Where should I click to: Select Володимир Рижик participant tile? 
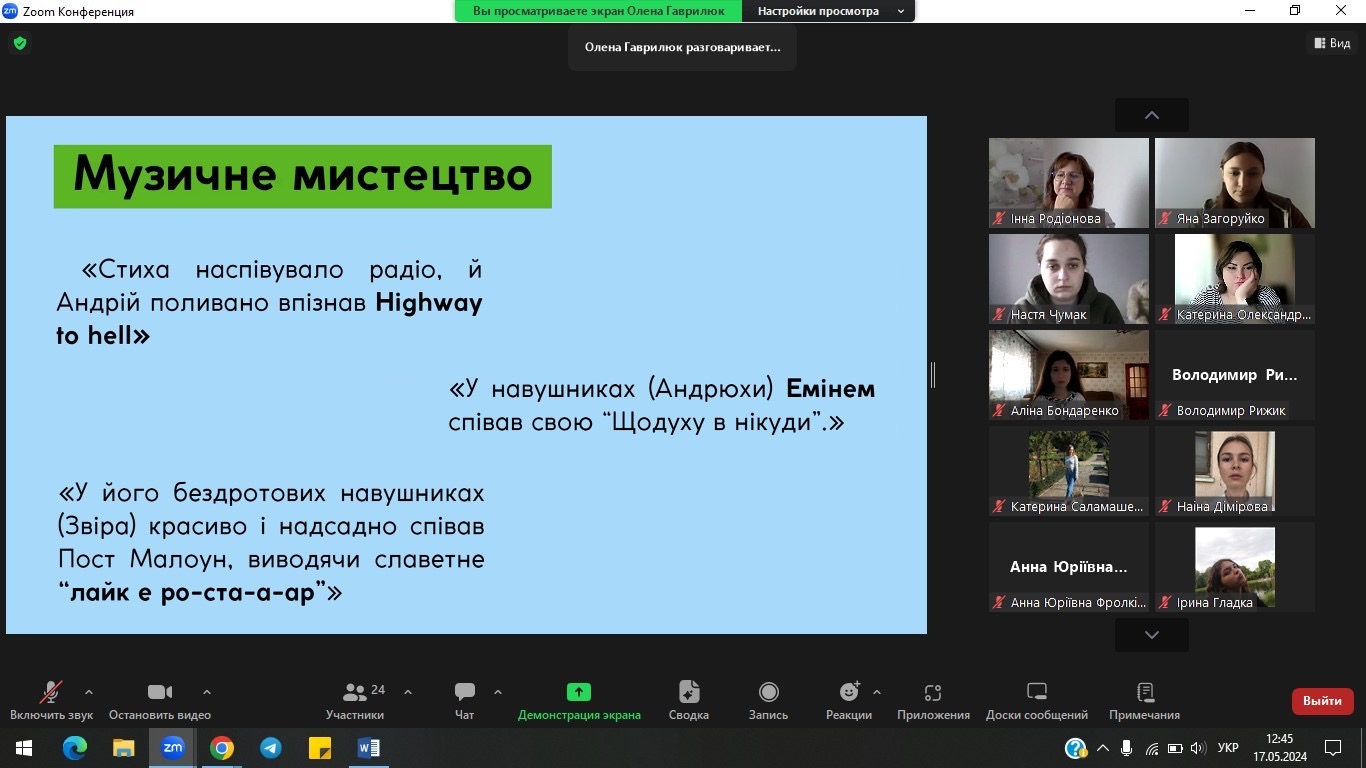pyautogui.click(x=1235, y=375)
